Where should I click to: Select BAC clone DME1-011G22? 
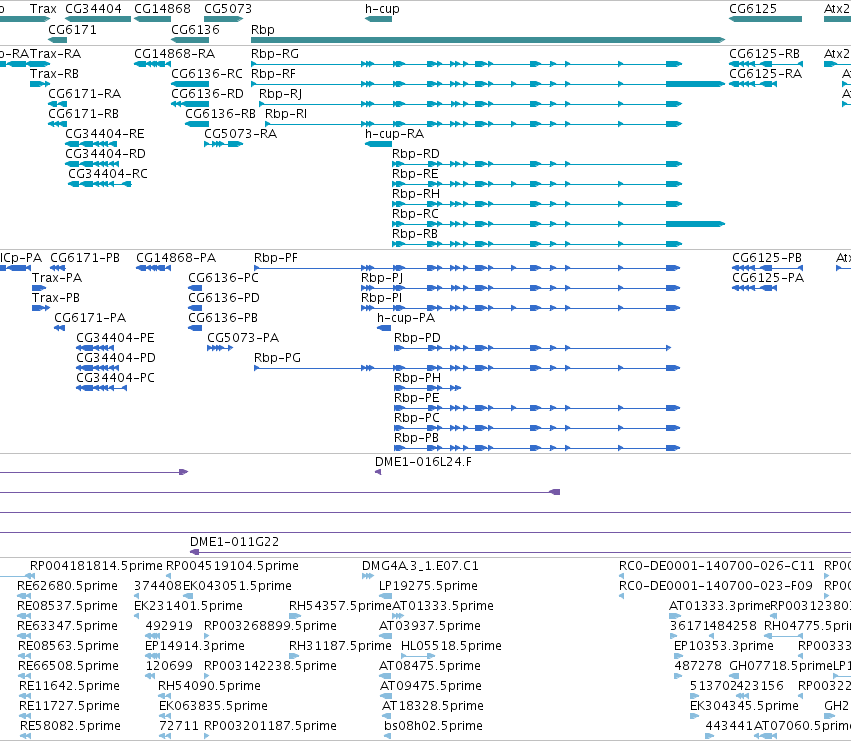(x=234, y=542)
